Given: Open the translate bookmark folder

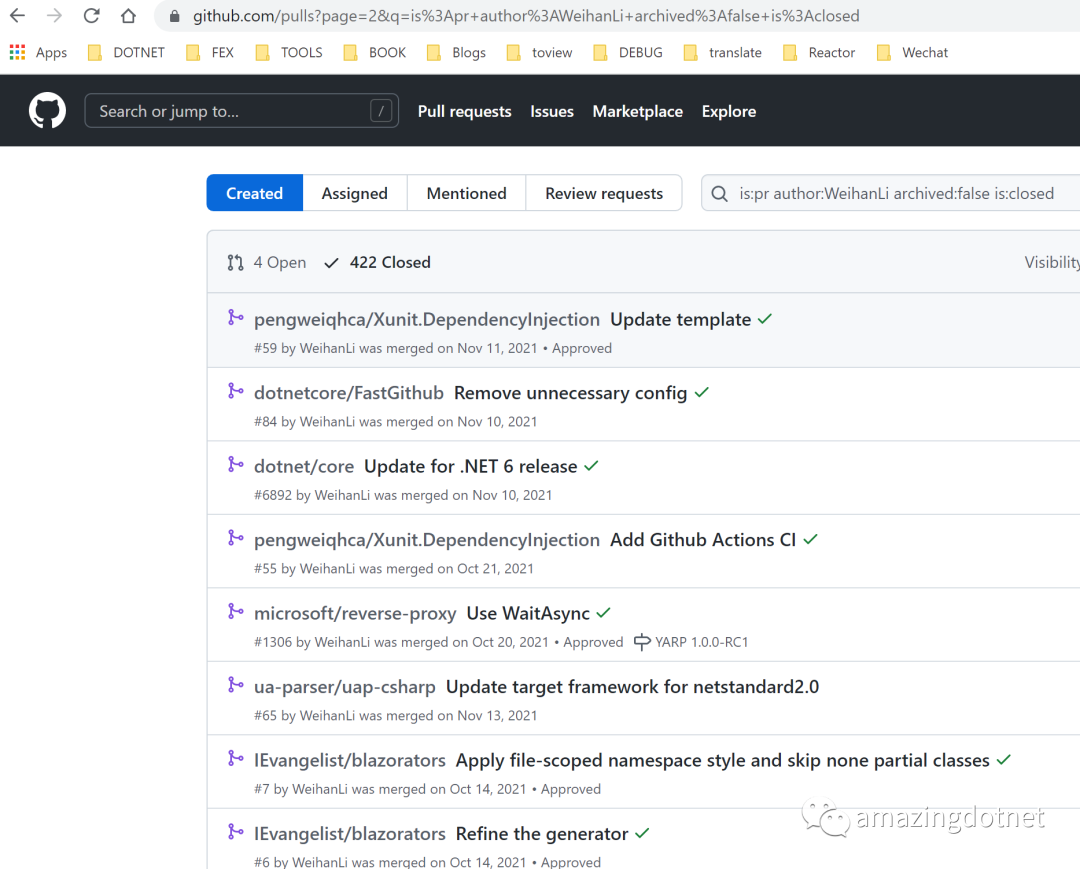Looking at the screenshot, I should (x=723, y=52).
